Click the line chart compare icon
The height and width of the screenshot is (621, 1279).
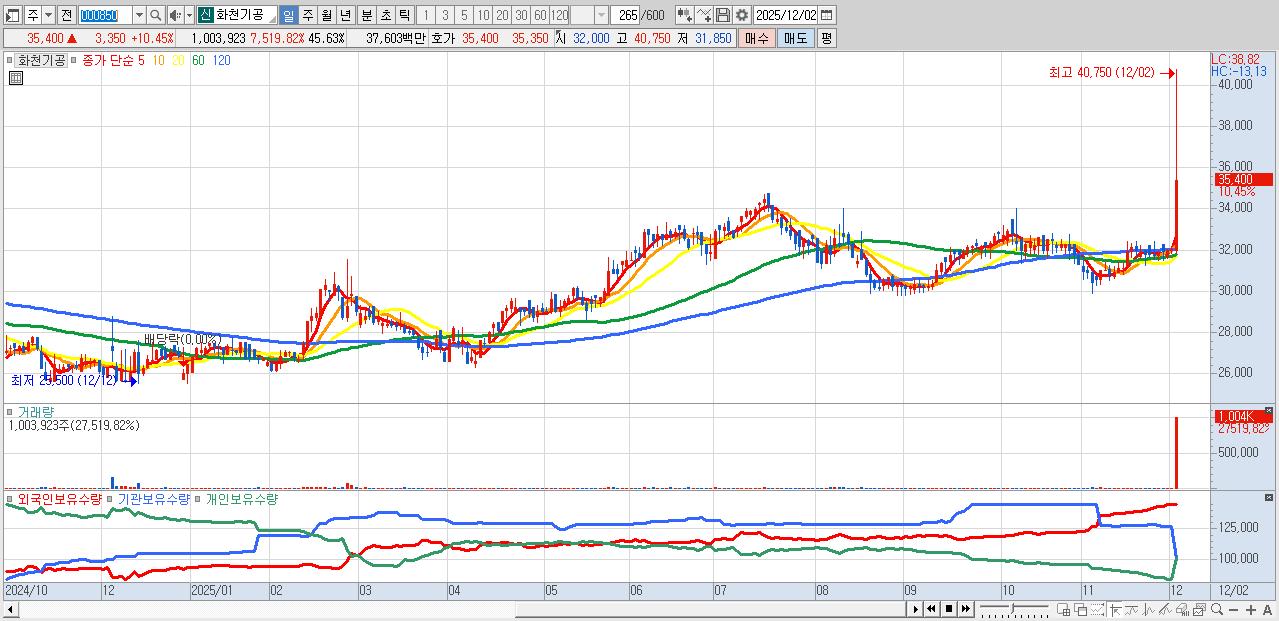[x=703, y=15]
